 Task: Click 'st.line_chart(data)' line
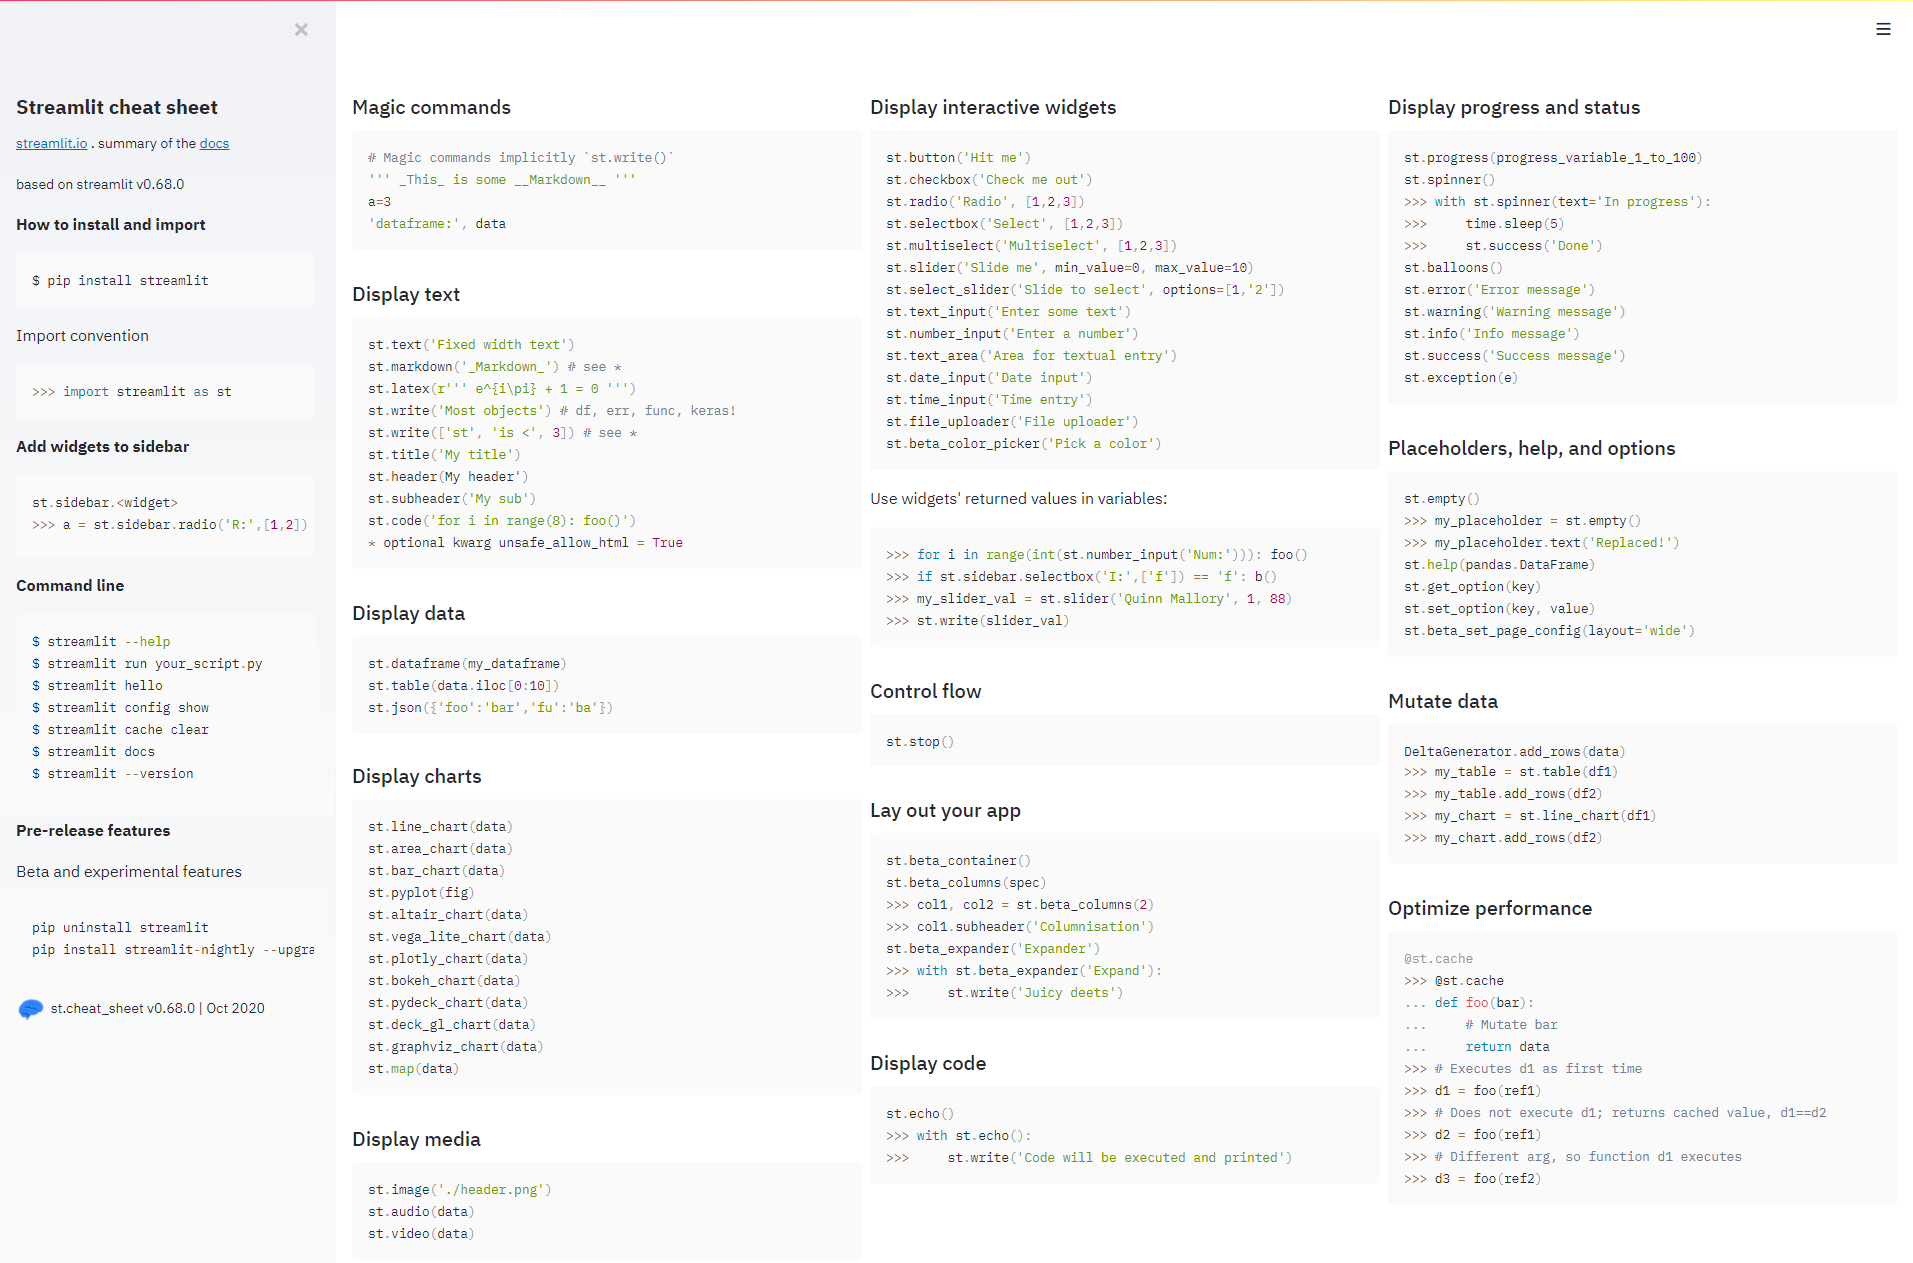click(x=440, y=827)
